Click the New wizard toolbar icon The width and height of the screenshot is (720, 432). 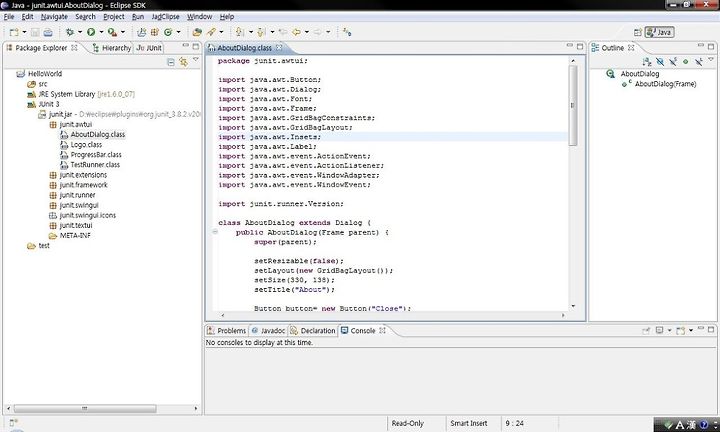14,32
